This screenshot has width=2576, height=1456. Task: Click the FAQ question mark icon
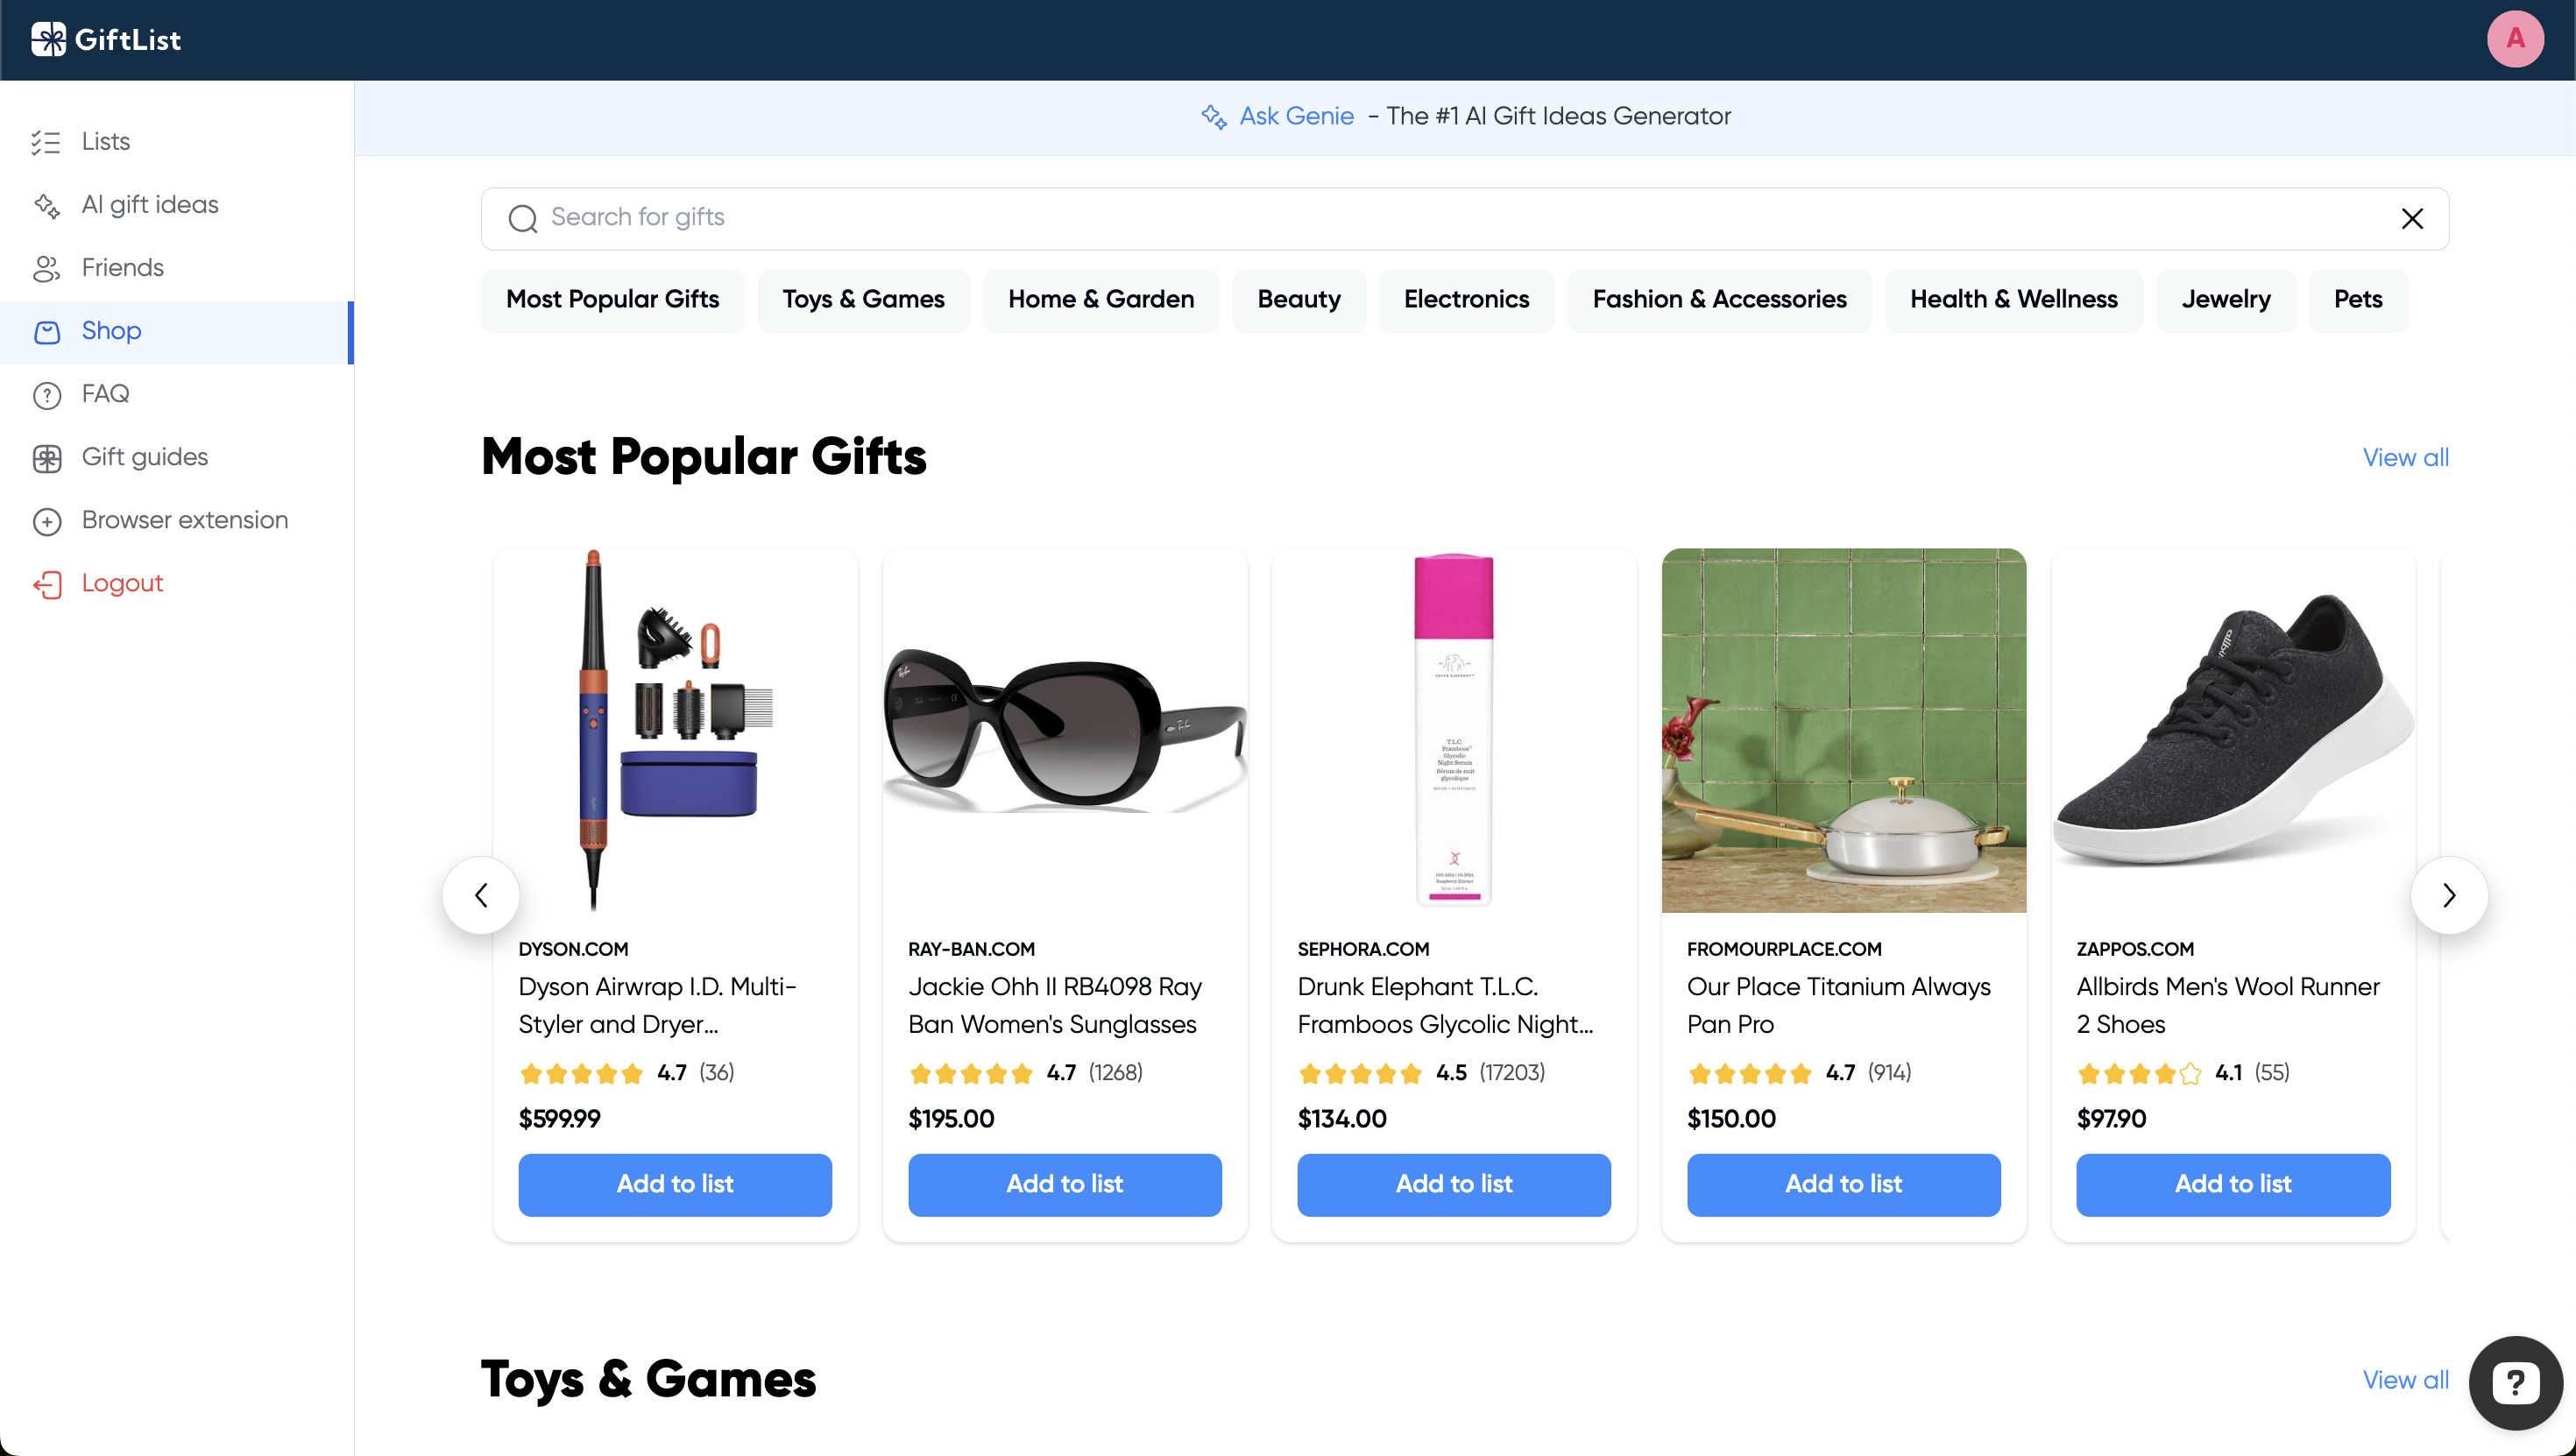click(46, 395)
